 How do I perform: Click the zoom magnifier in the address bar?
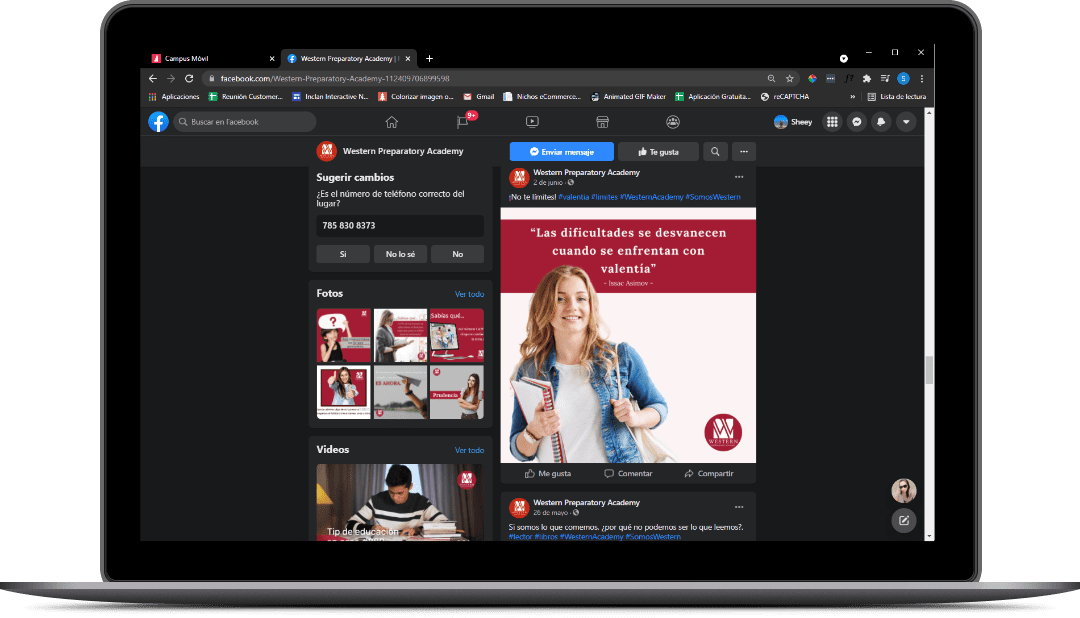(x=771, y=79)
